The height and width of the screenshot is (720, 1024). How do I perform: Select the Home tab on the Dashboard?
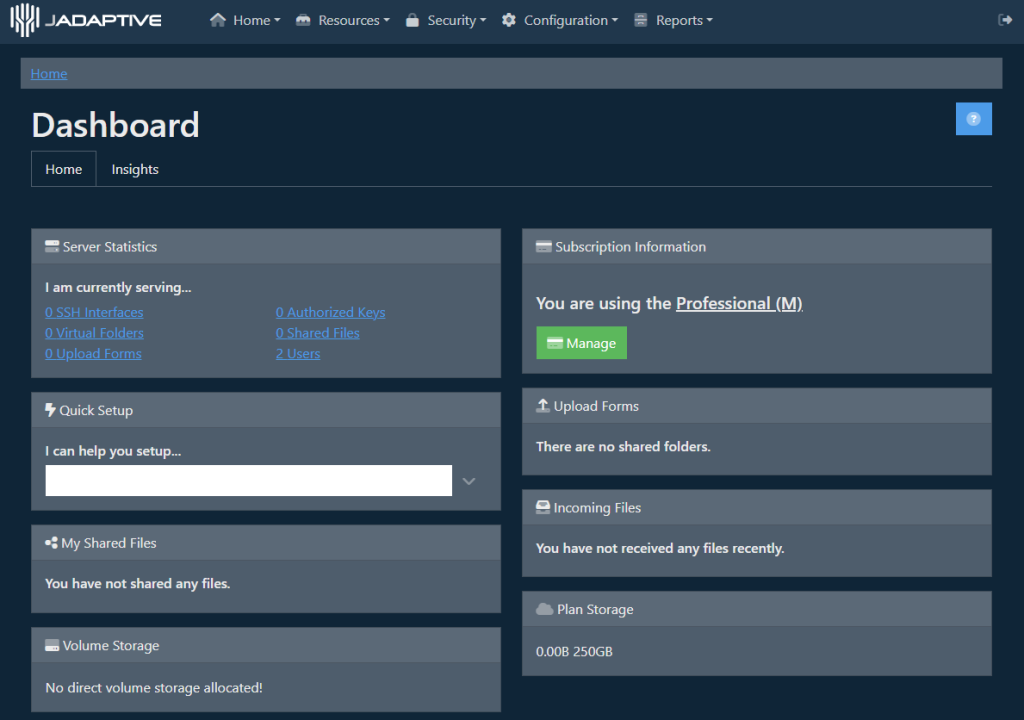63,168
